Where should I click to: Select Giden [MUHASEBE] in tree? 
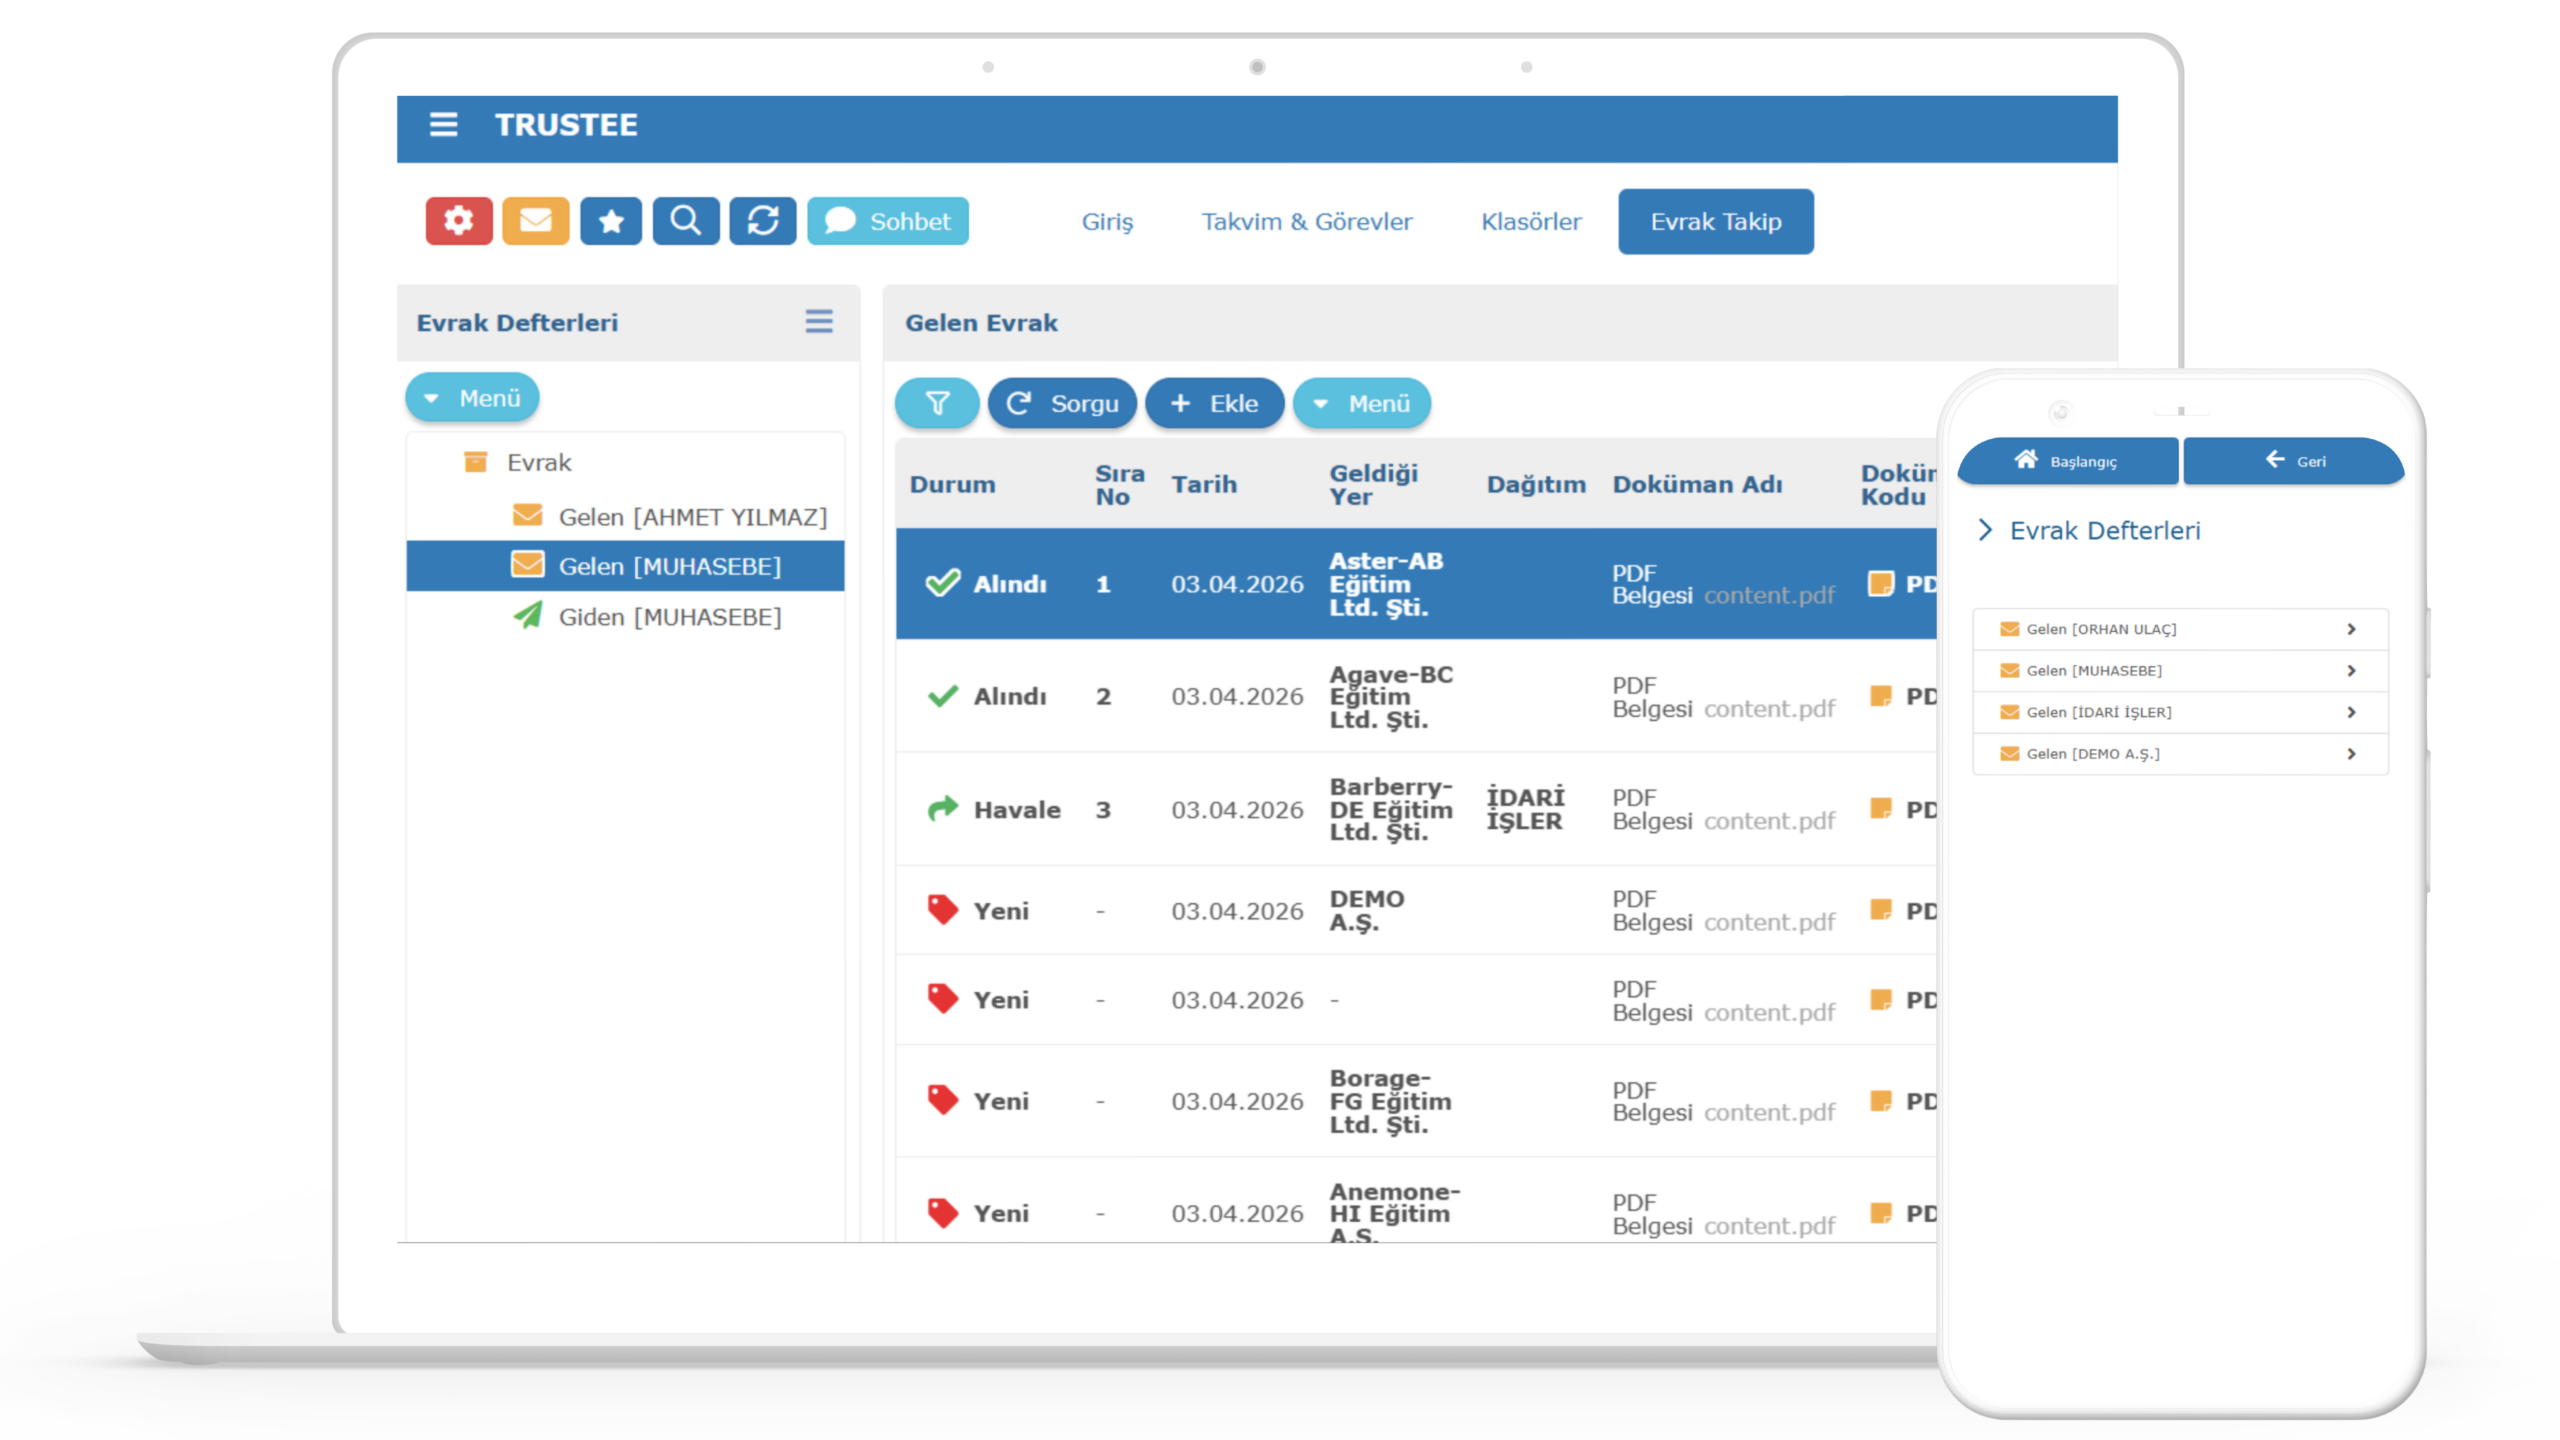[x=669, y=617]
